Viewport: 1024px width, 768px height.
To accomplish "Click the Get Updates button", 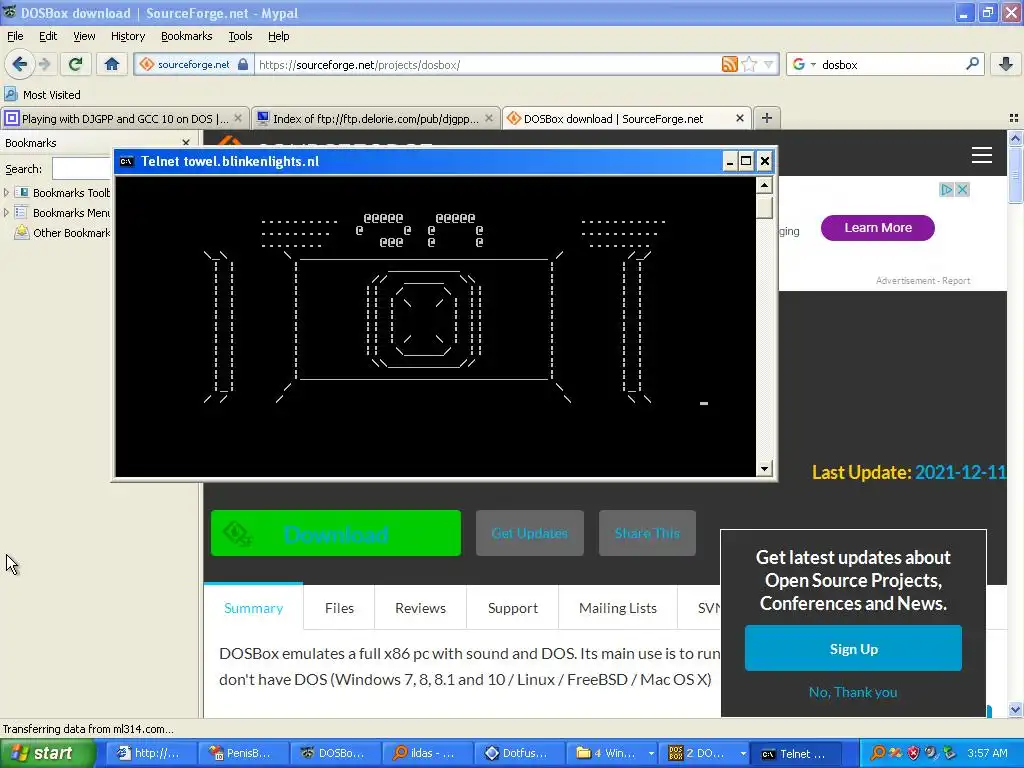I will click(x=530, y=533).
